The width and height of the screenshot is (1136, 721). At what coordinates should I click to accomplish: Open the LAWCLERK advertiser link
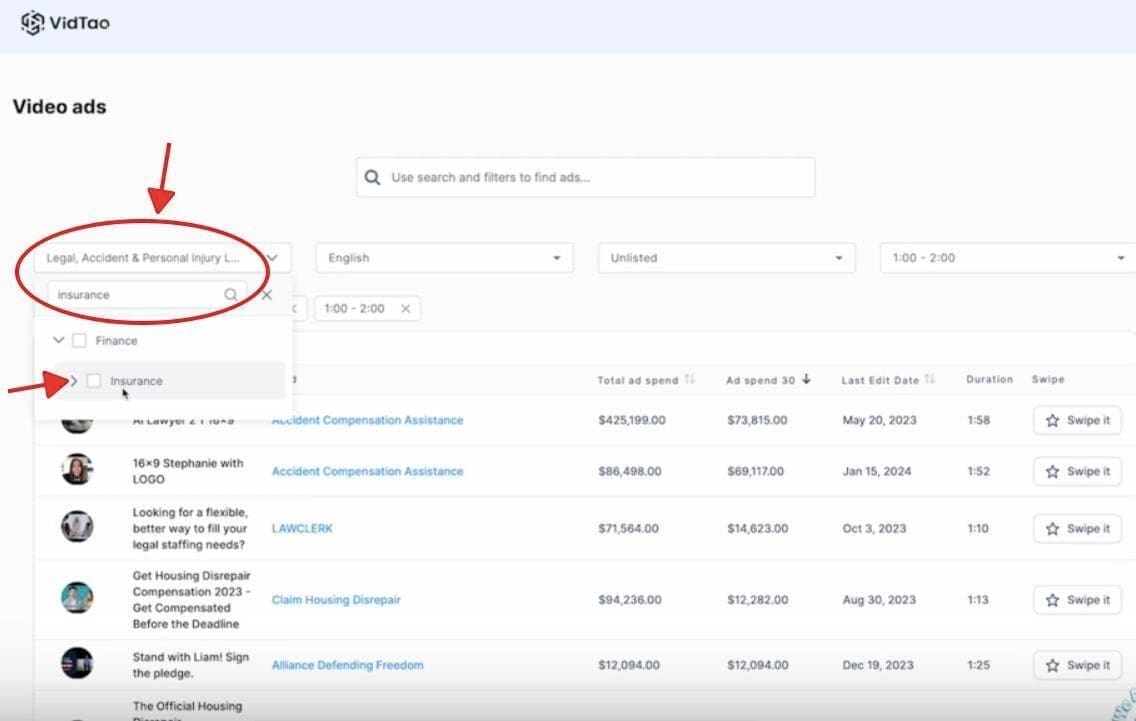tap(302, 528)
